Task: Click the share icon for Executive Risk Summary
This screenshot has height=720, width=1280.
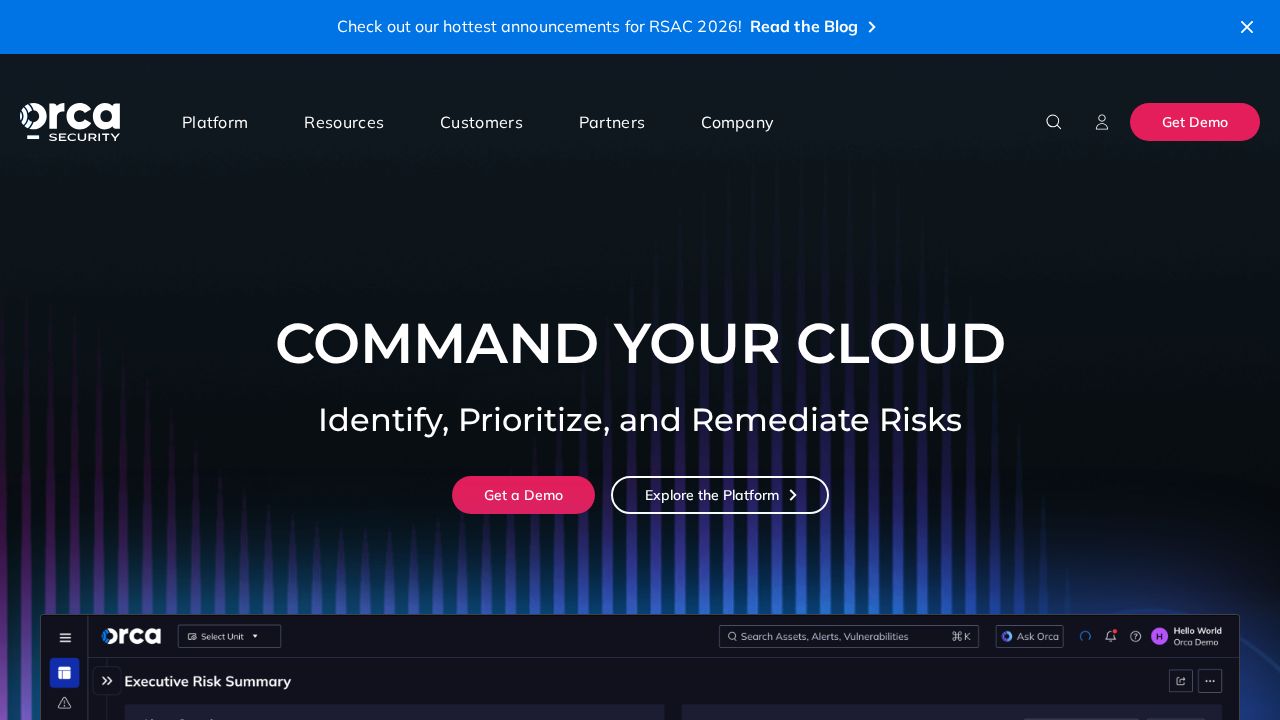Action: [1181, 681]
